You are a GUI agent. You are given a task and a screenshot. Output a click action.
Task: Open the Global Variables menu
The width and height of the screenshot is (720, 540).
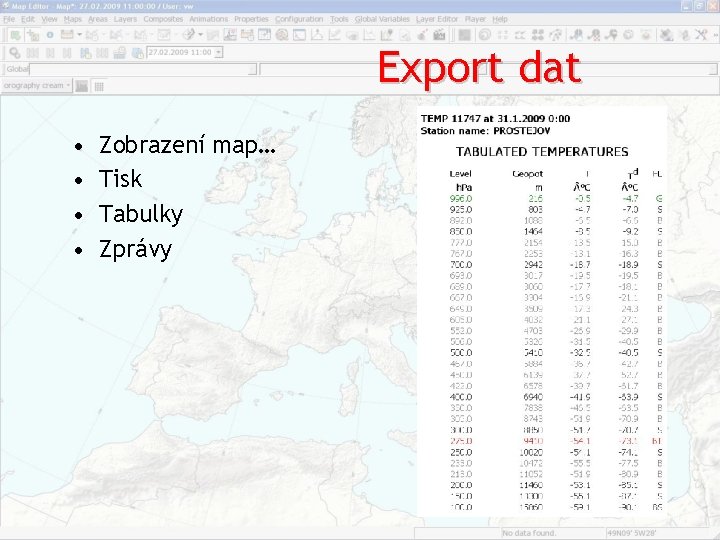(382, 19)
